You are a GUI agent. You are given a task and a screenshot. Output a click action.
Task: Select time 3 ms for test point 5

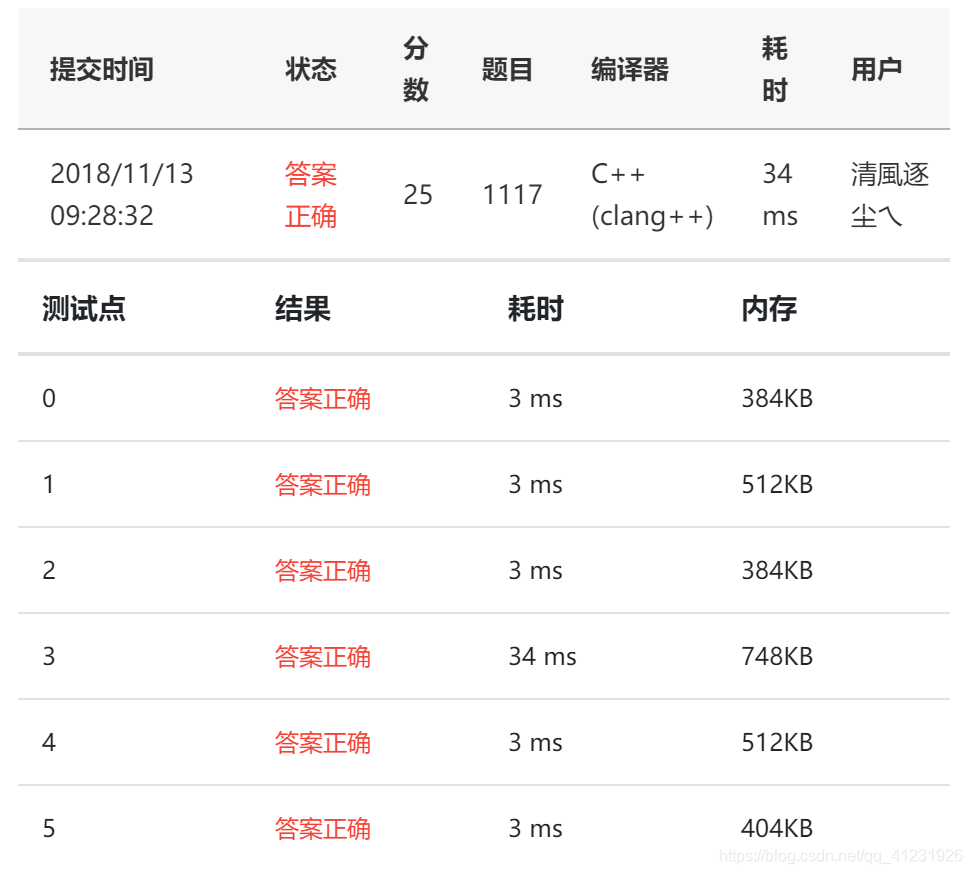click(536, 829)
